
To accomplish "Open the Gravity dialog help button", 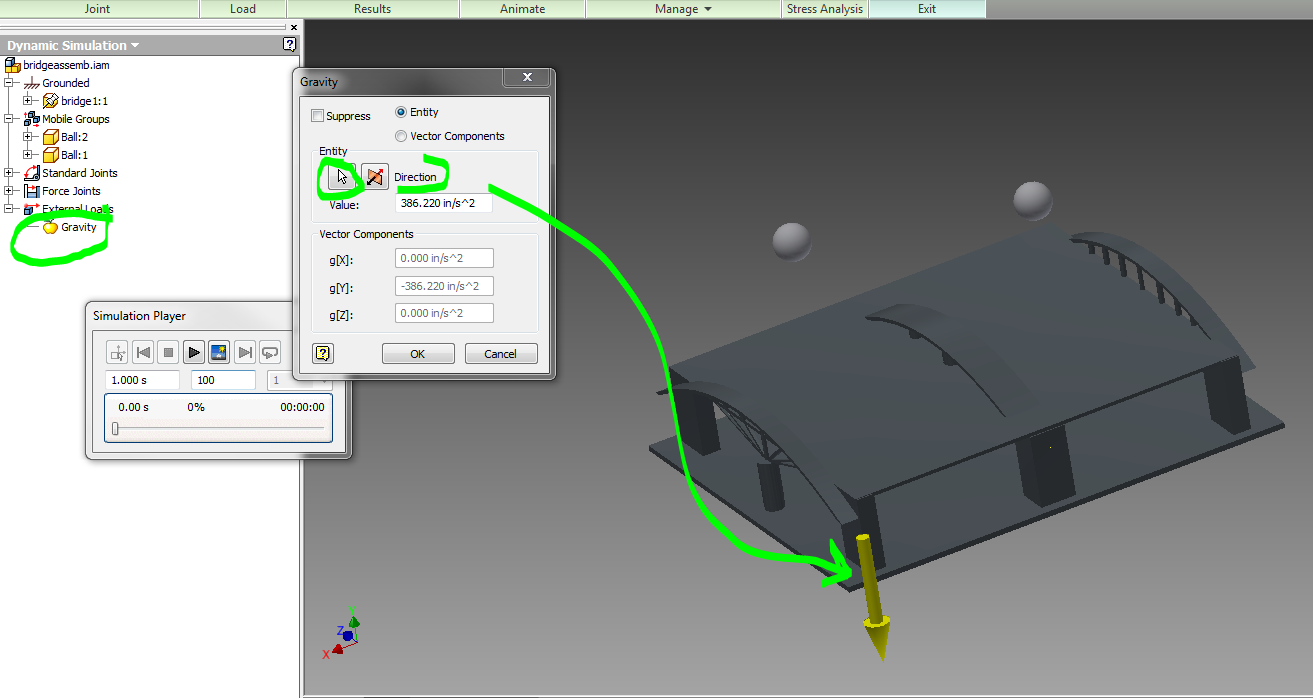I will click(x=323, y=353).
